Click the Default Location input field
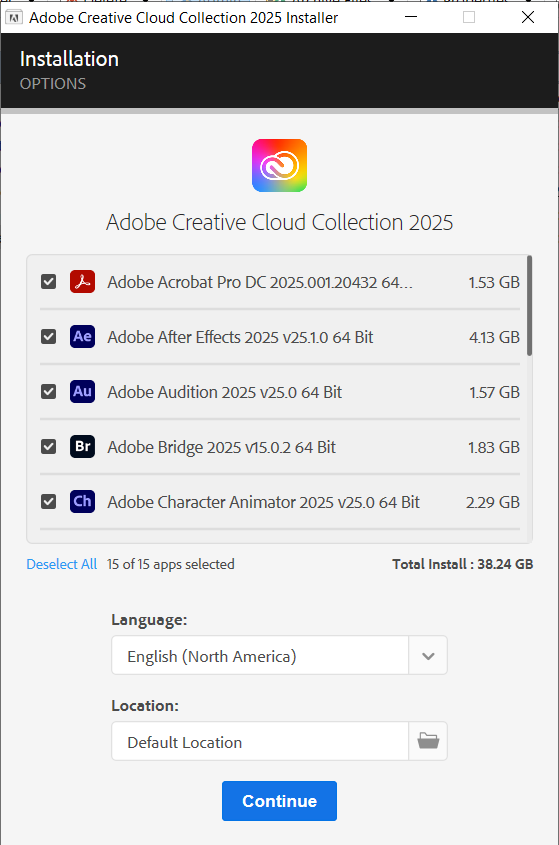This screenshot has width=559, height=845. coord(260,741)
